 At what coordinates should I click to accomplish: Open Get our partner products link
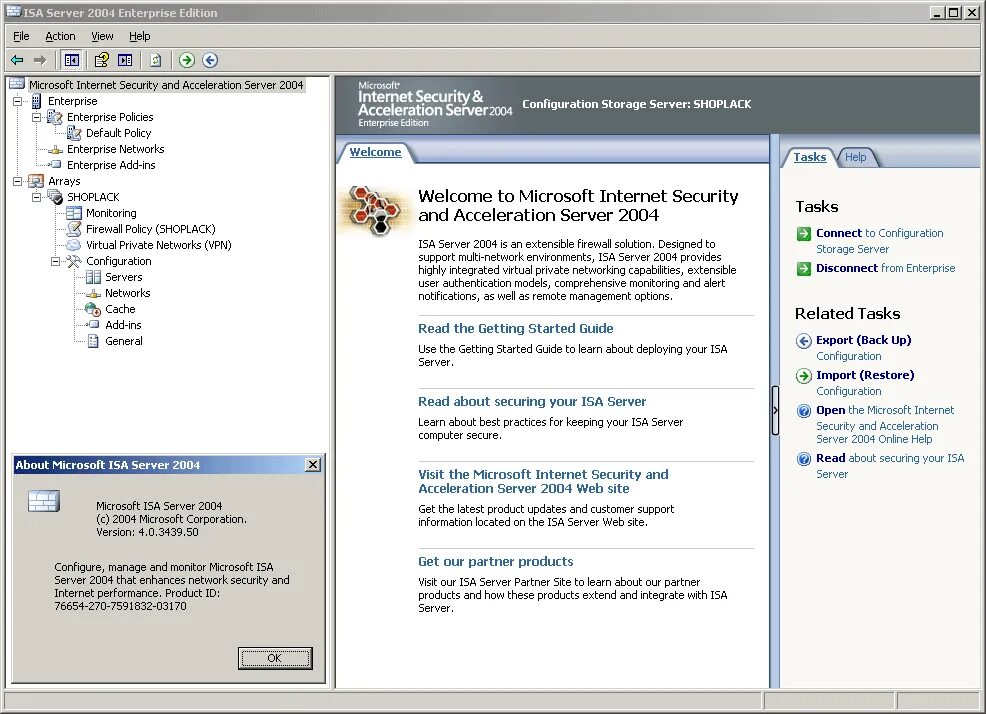point(496,561)
